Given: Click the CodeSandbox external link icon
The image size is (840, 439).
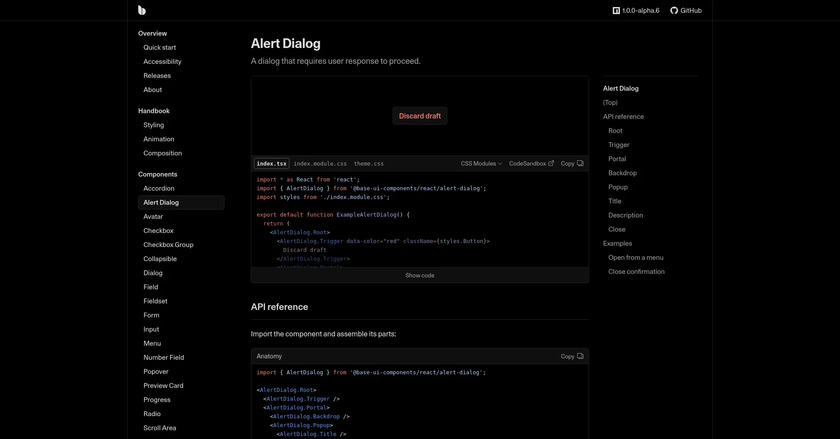Looking at the screenshot, I should 551,163.
